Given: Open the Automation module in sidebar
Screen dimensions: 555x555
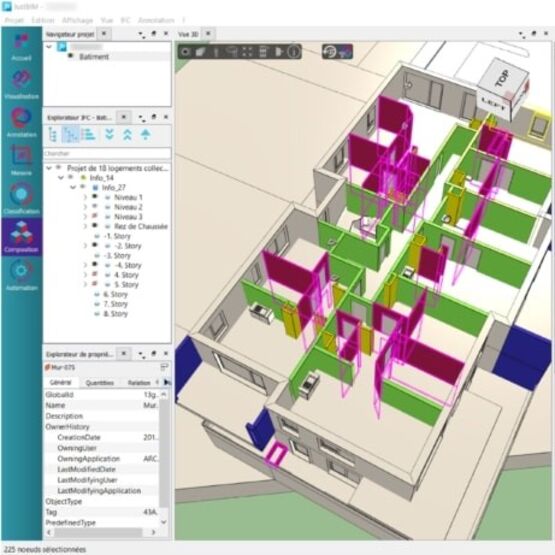Looking at the screenshot, I should point(21,276).
